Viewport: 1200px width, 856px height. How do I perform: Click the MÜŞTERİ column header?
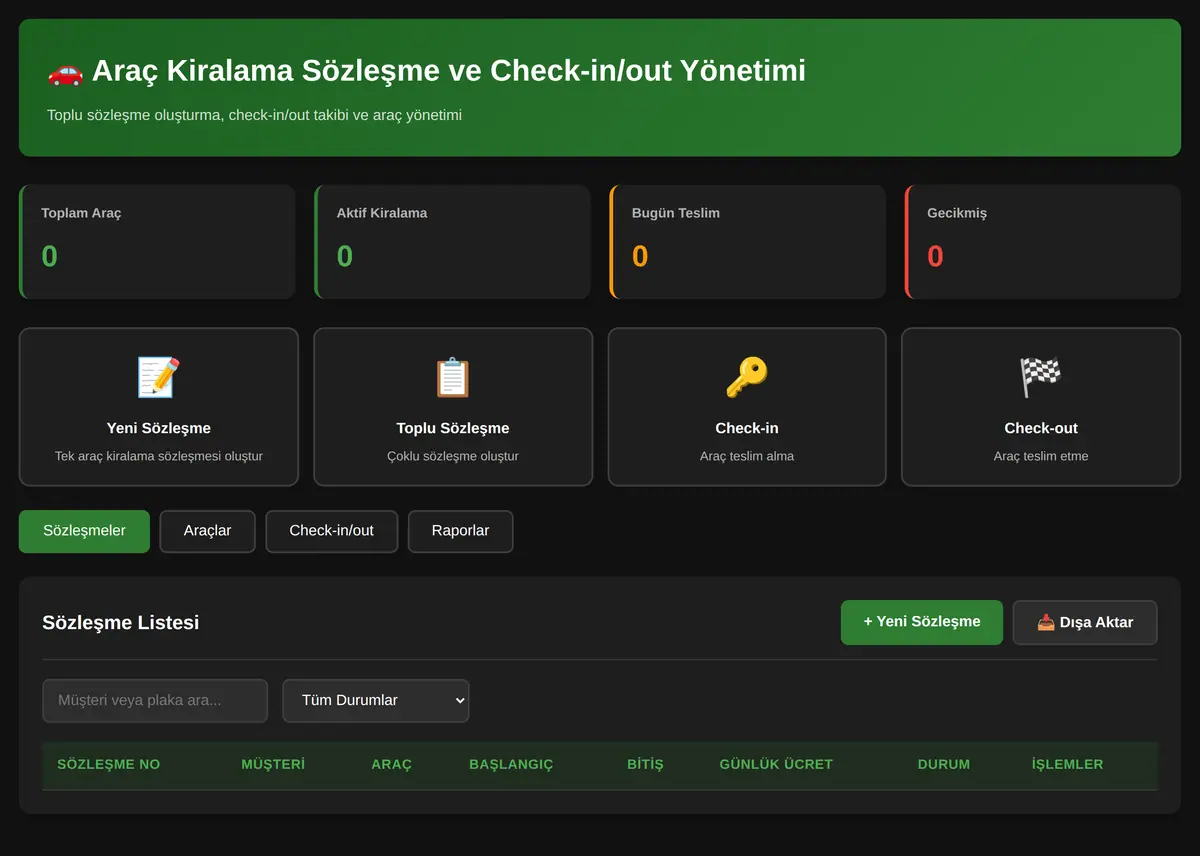[273, 764]
